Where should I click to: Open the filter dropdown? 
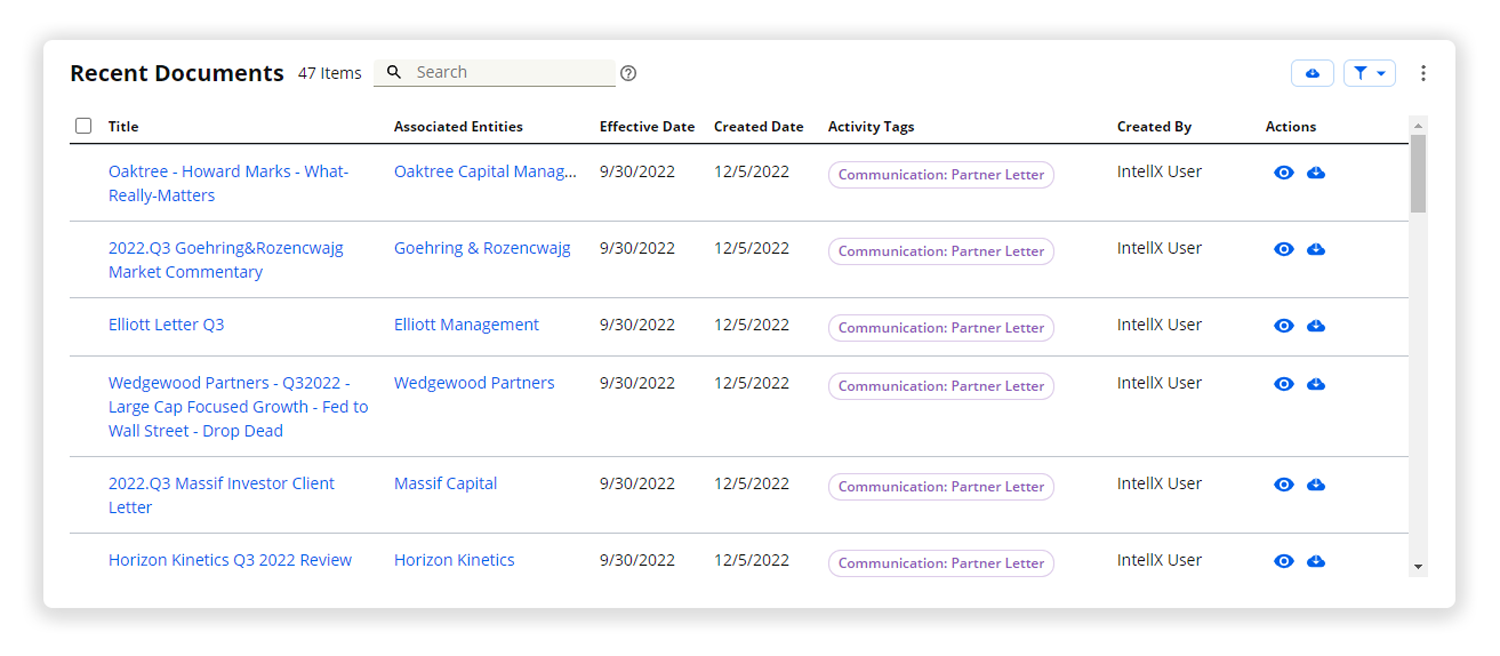(x=1369, y=73)
